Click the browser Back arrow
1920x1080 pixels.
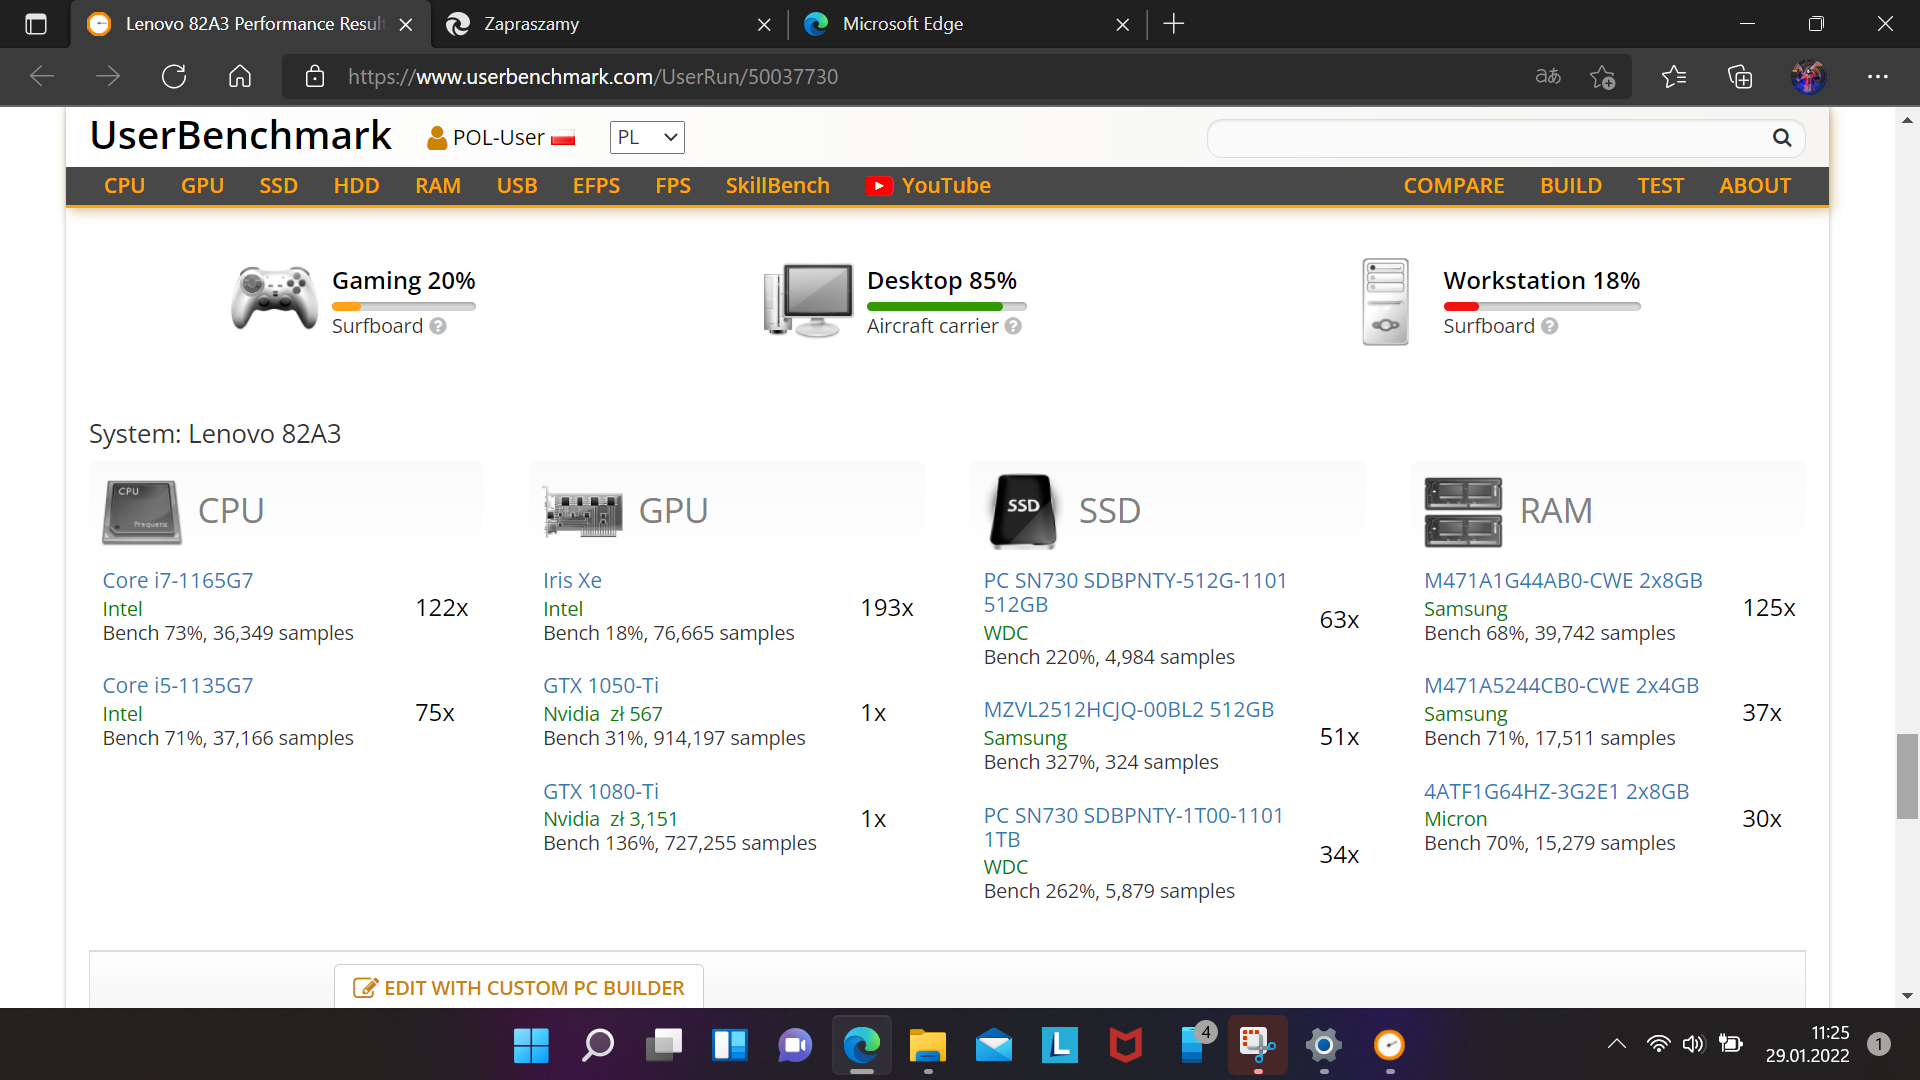pyautogui.click(x=42, y=77)
